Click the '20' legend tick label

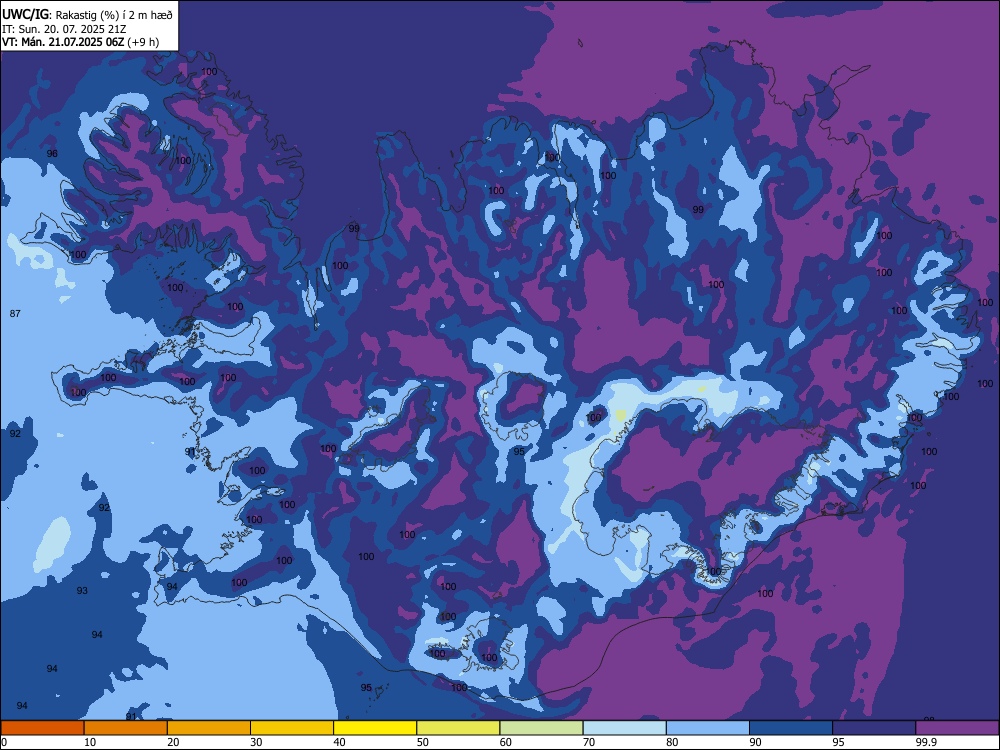(173, 742)
